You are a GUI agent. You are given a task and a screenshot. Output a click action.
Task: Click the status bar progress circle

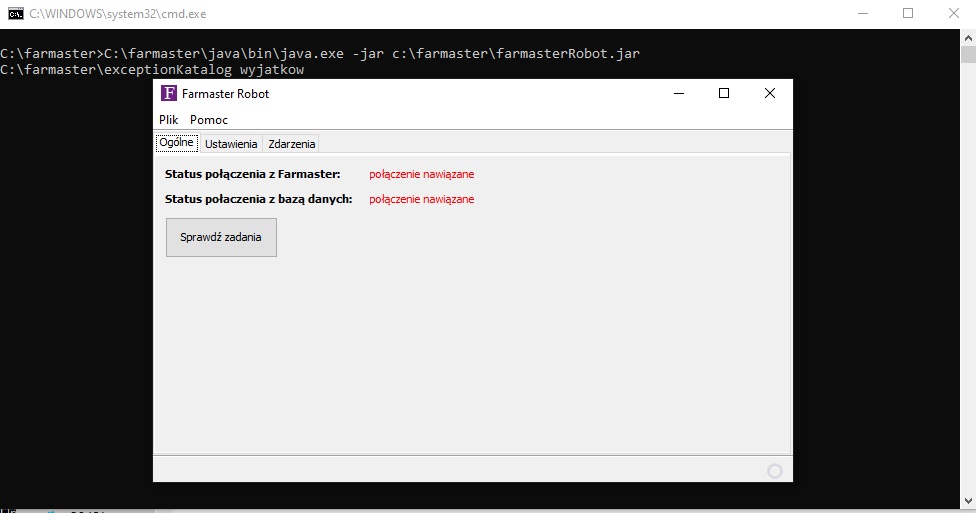(x=775, y=471)
